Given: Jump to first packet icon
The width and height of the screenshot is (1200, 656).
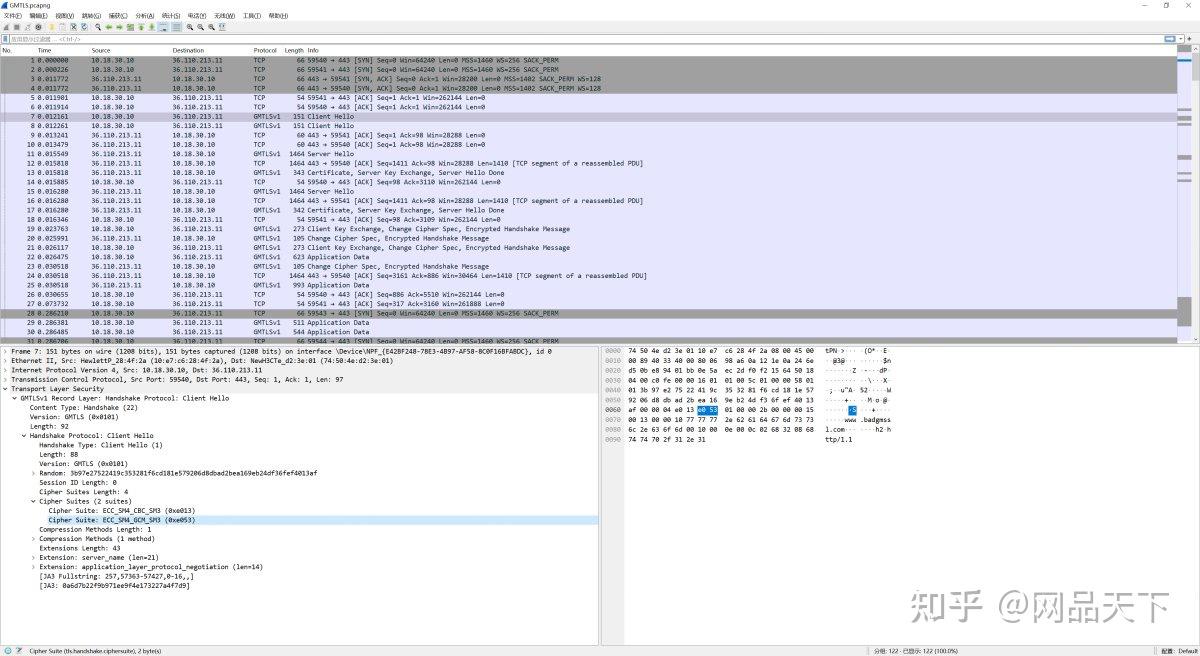Looking at the screenshot, I should 141,27.
